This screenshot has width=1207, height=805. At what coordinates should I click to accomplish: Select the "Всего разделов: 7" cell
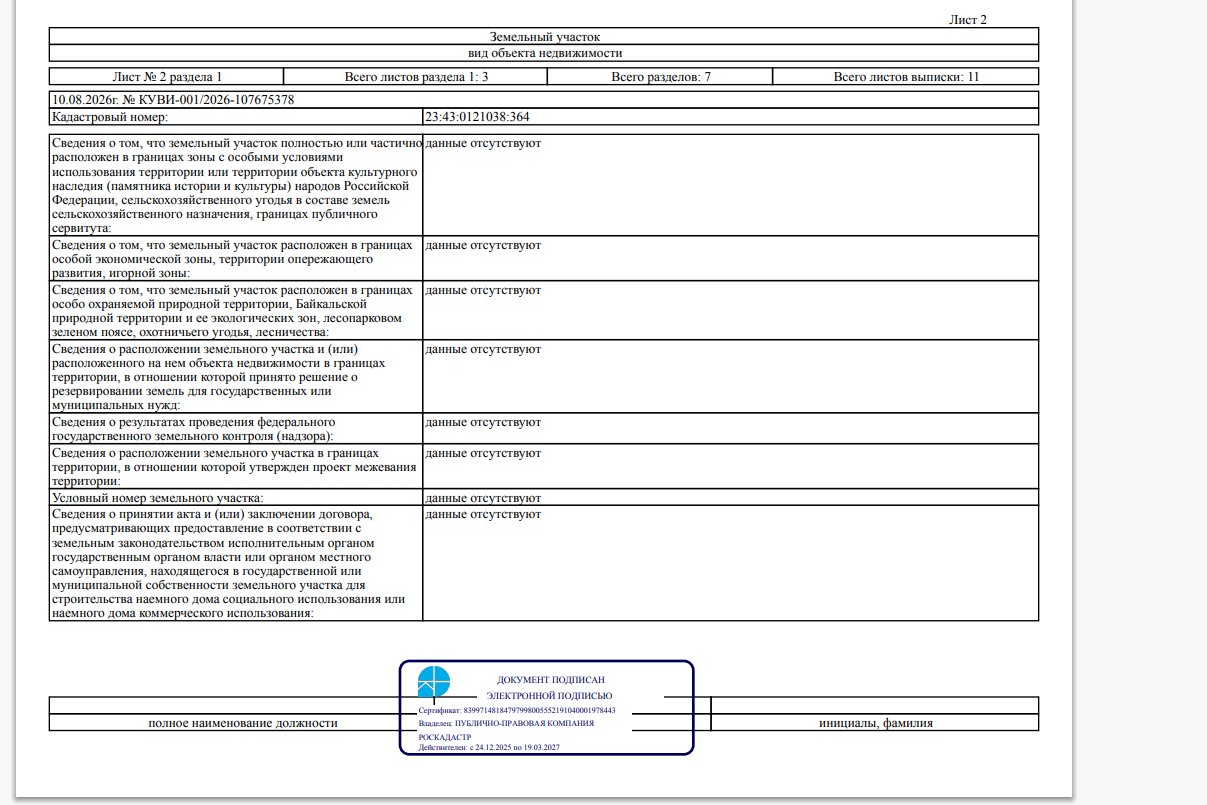tap(661, 77)
